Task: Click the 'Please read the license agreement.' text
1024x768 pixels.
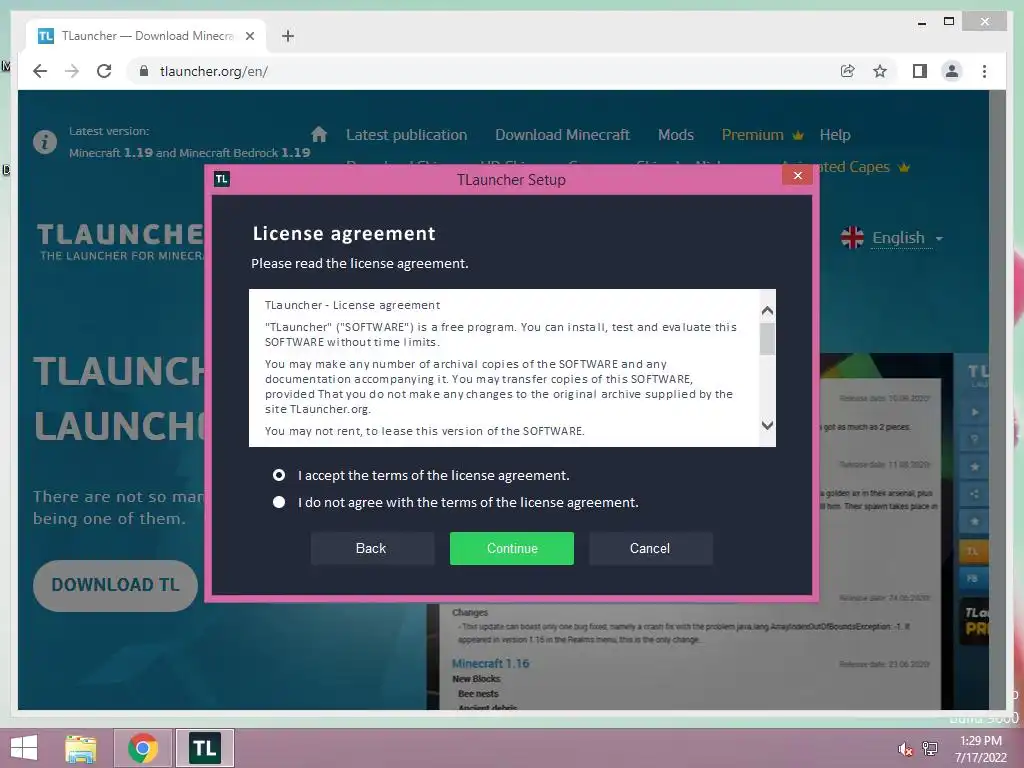Action: click(360, 263)
